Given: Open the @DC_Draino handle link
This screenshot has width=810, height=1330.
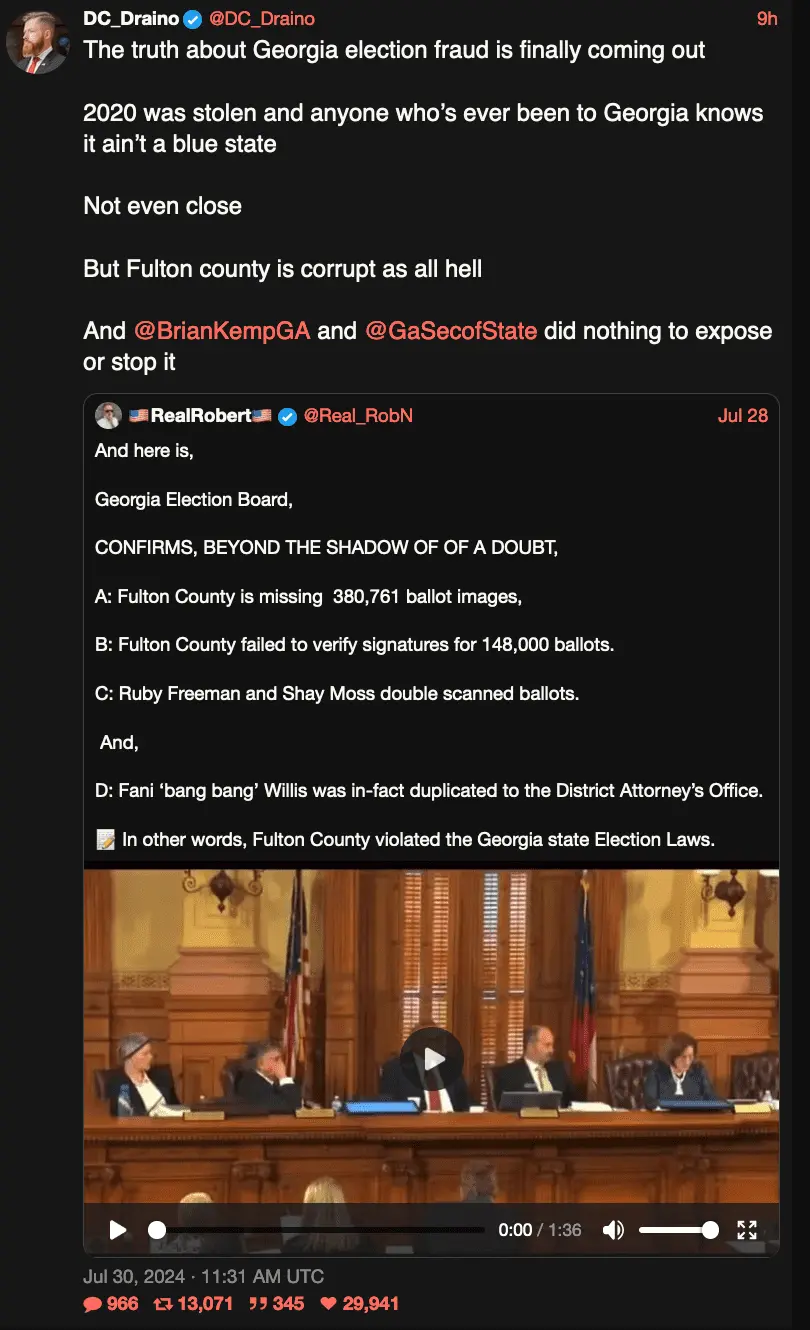Looking at the screenshot, I should 263,19.
